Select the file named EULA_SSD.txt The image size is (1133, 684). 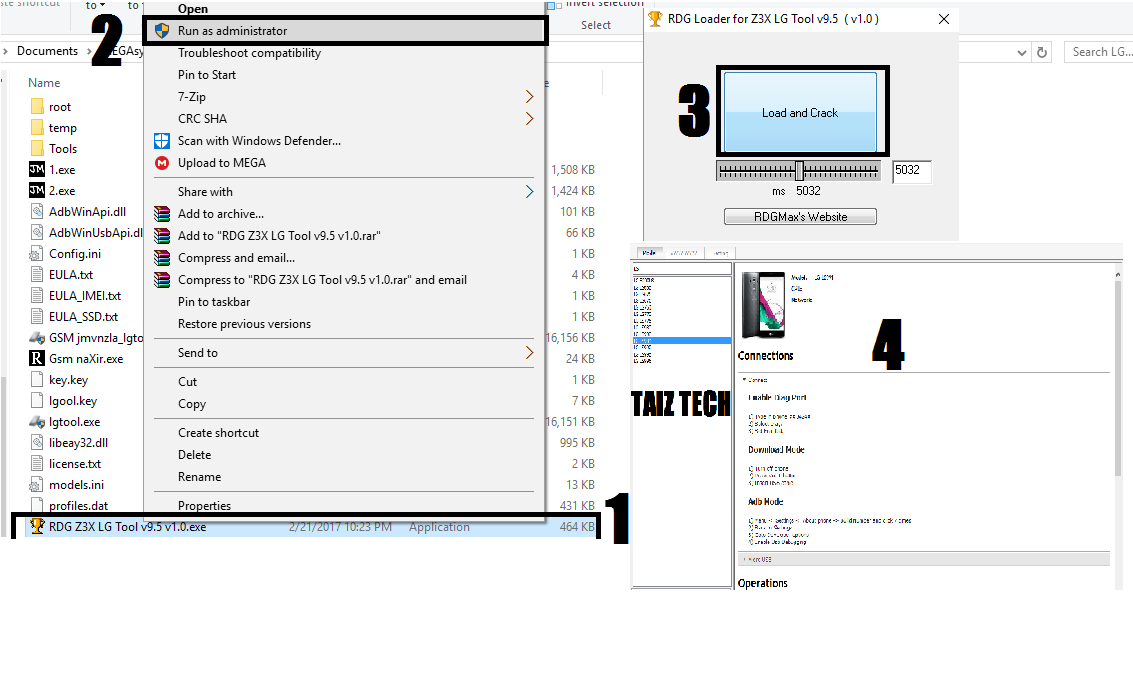83,316
